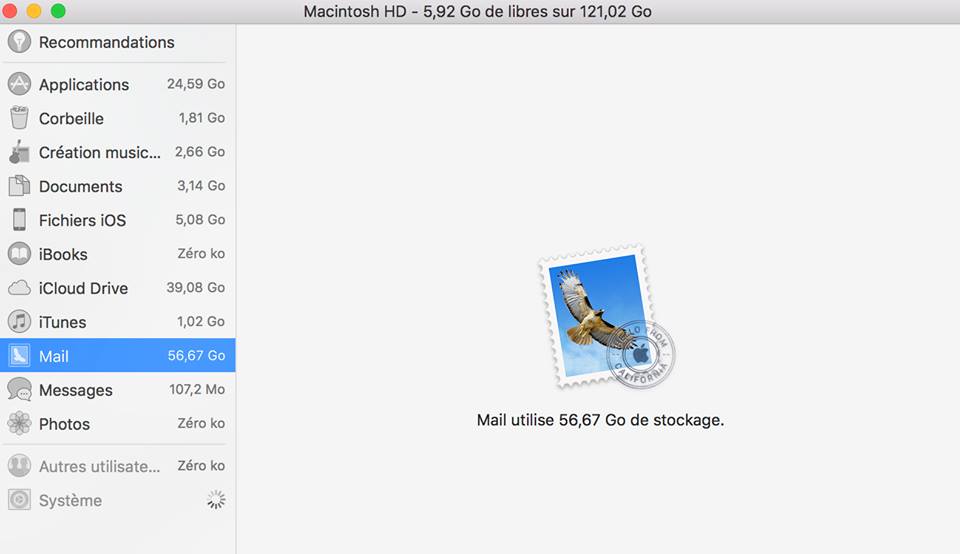Click Zéro ko beside Autres utilisateurs
This screenshot has width=960, height=554.
(201, 466)
